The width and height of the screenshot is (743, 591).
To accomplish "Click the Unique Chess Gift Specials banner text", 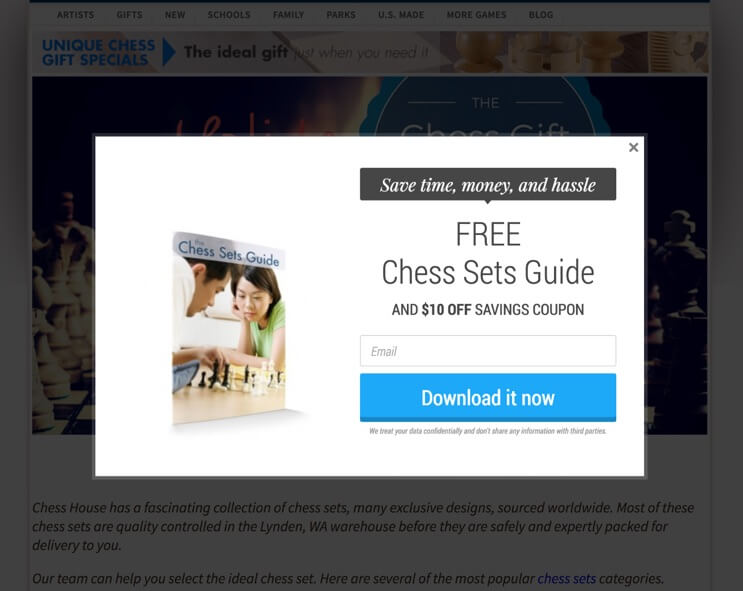I will (98, 52).
